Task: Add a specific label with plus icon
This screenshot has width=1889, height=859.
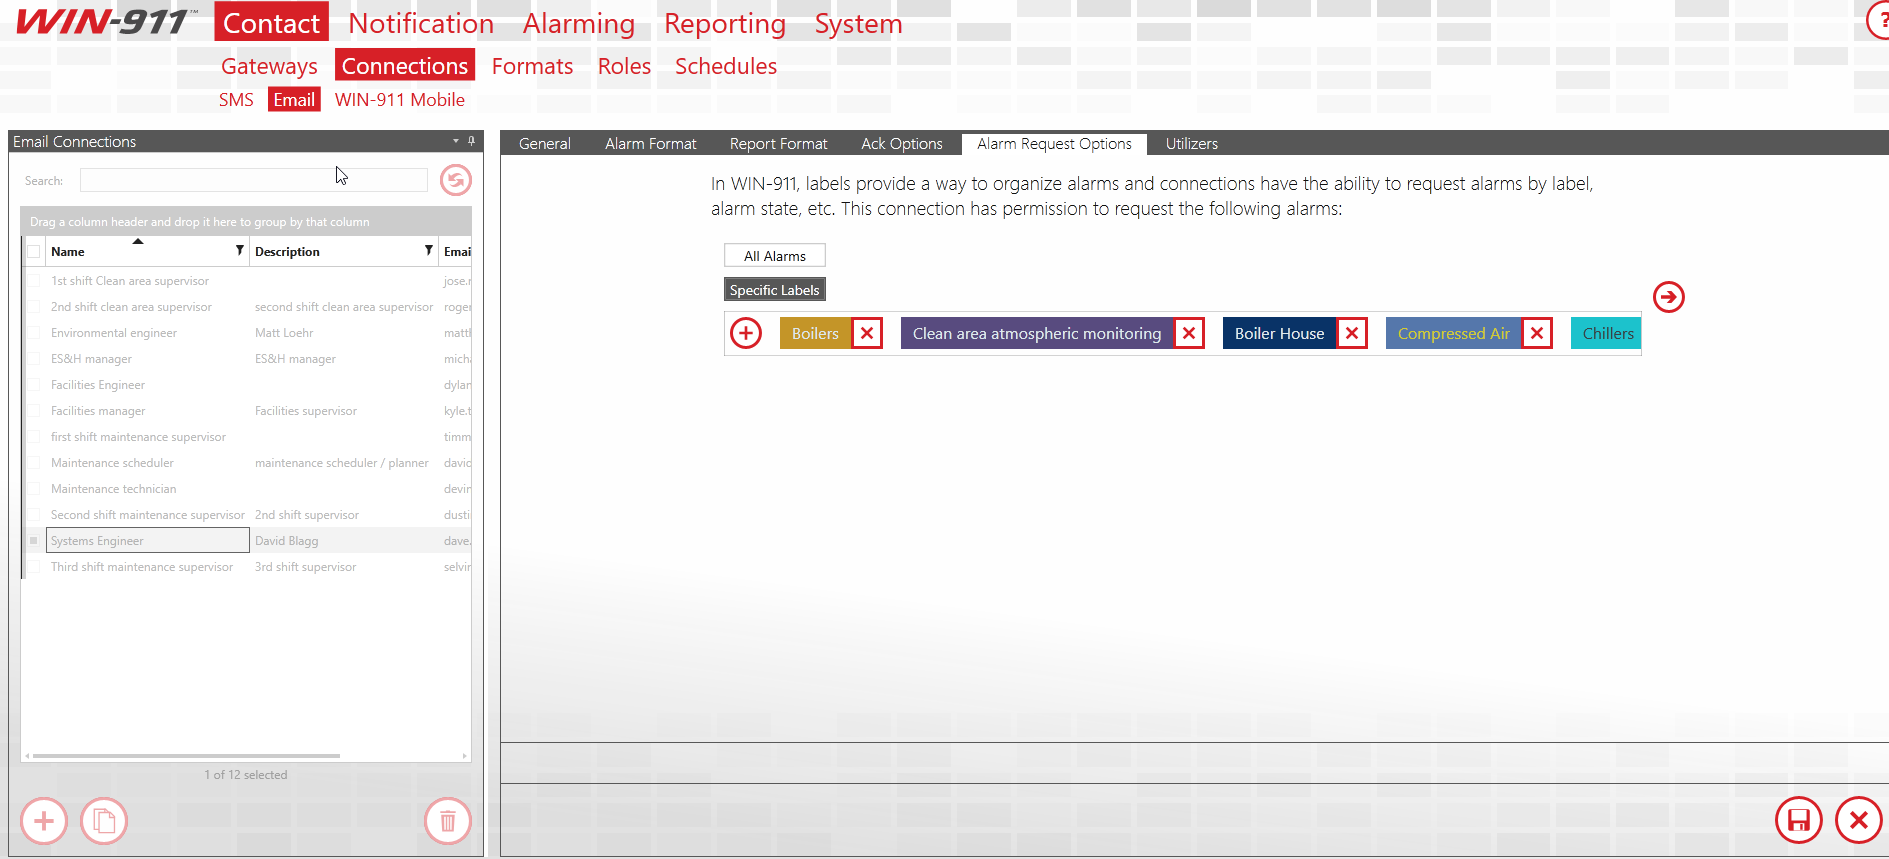Action: click(746, 333)
